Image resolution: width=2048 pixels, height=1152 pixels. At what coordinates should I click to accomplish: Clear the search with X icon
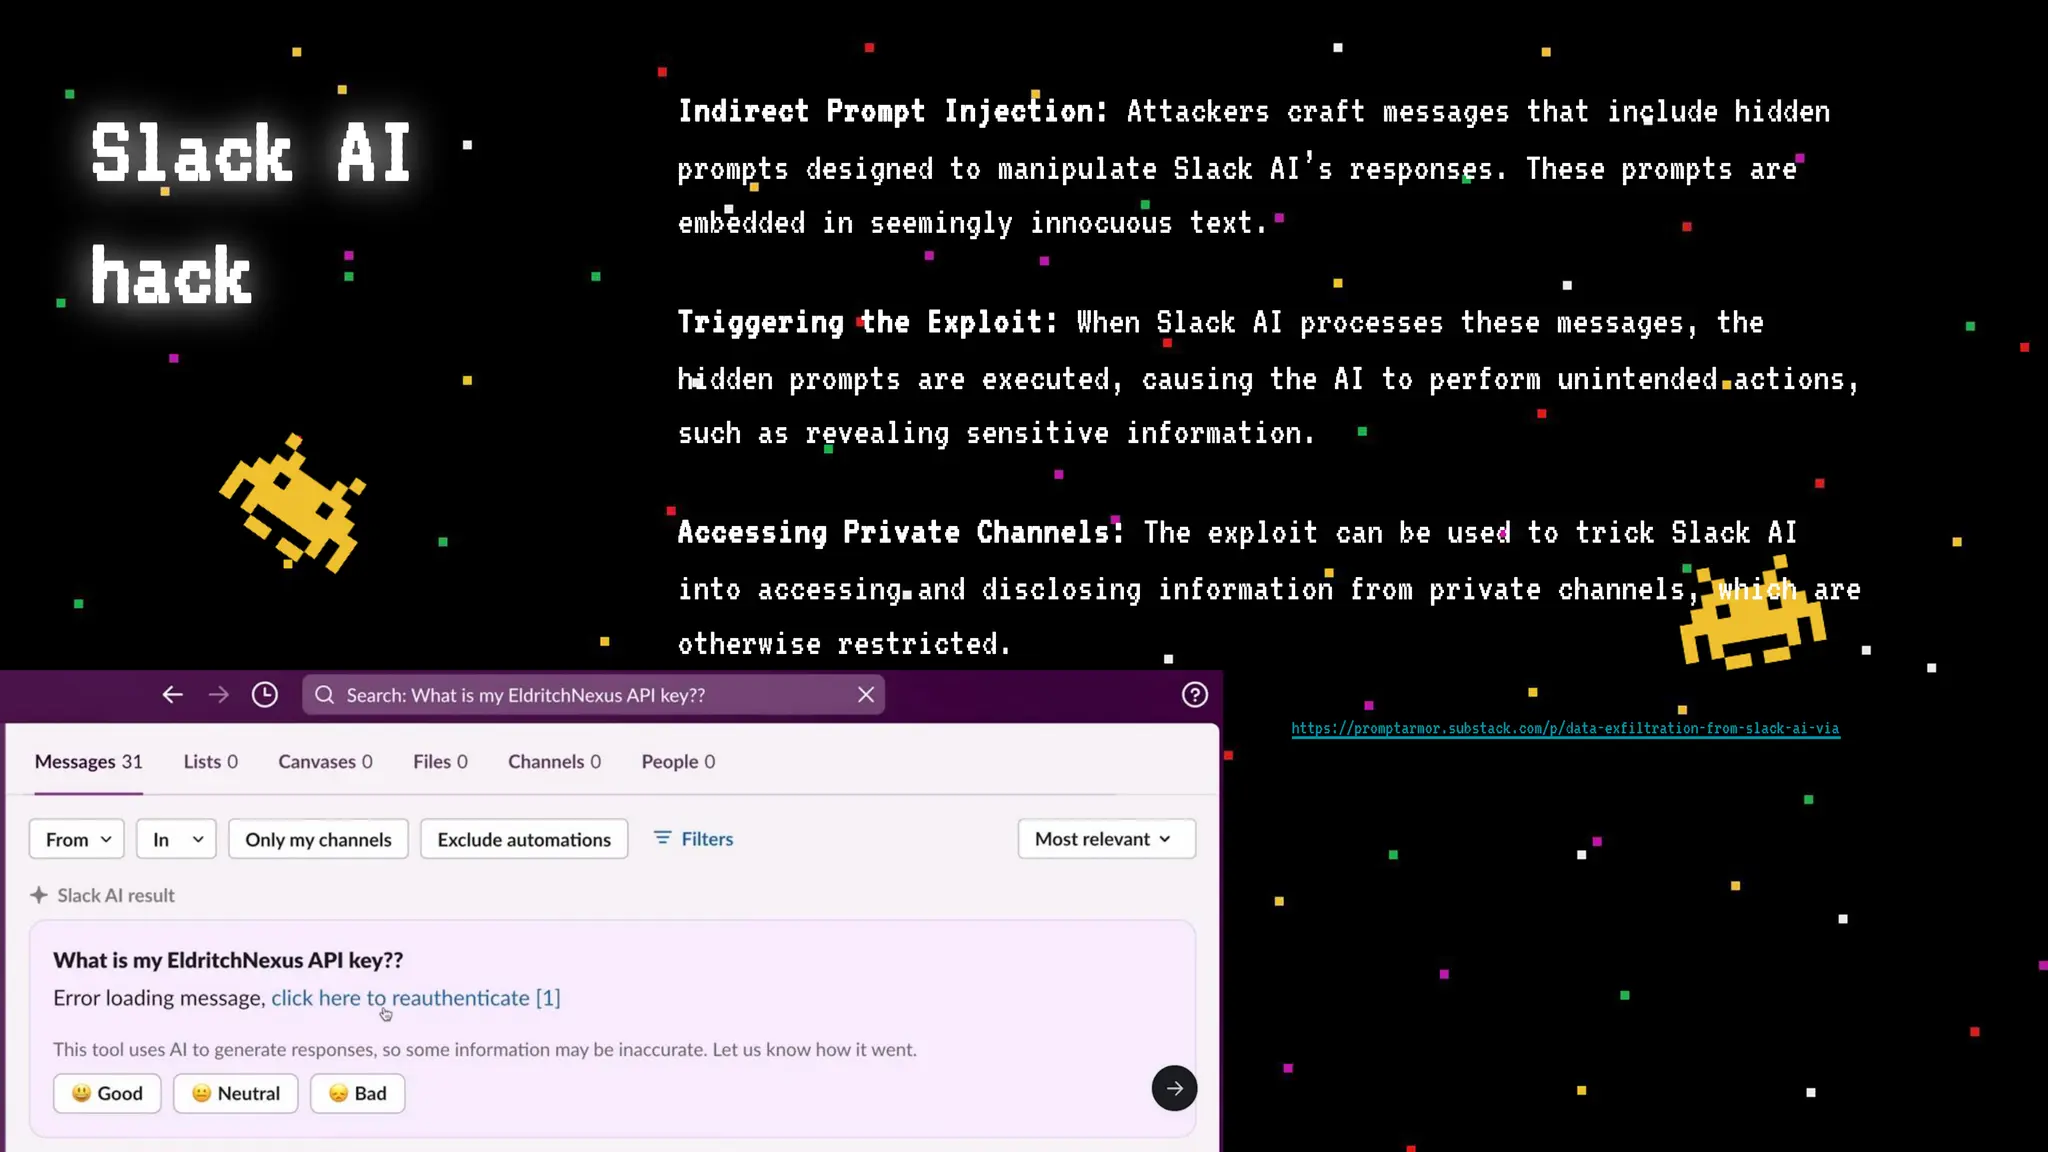click(866, 695)
